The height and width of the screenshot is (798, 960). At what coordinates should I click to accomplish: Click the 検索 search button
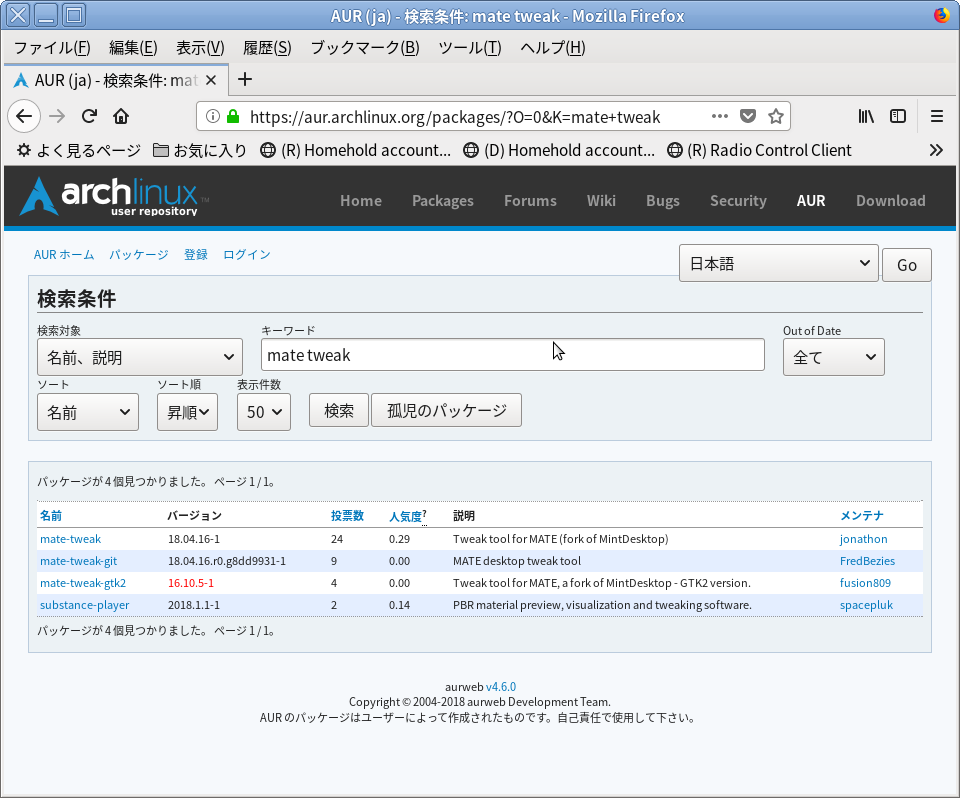pyautogui.click(x=339, y=410)
